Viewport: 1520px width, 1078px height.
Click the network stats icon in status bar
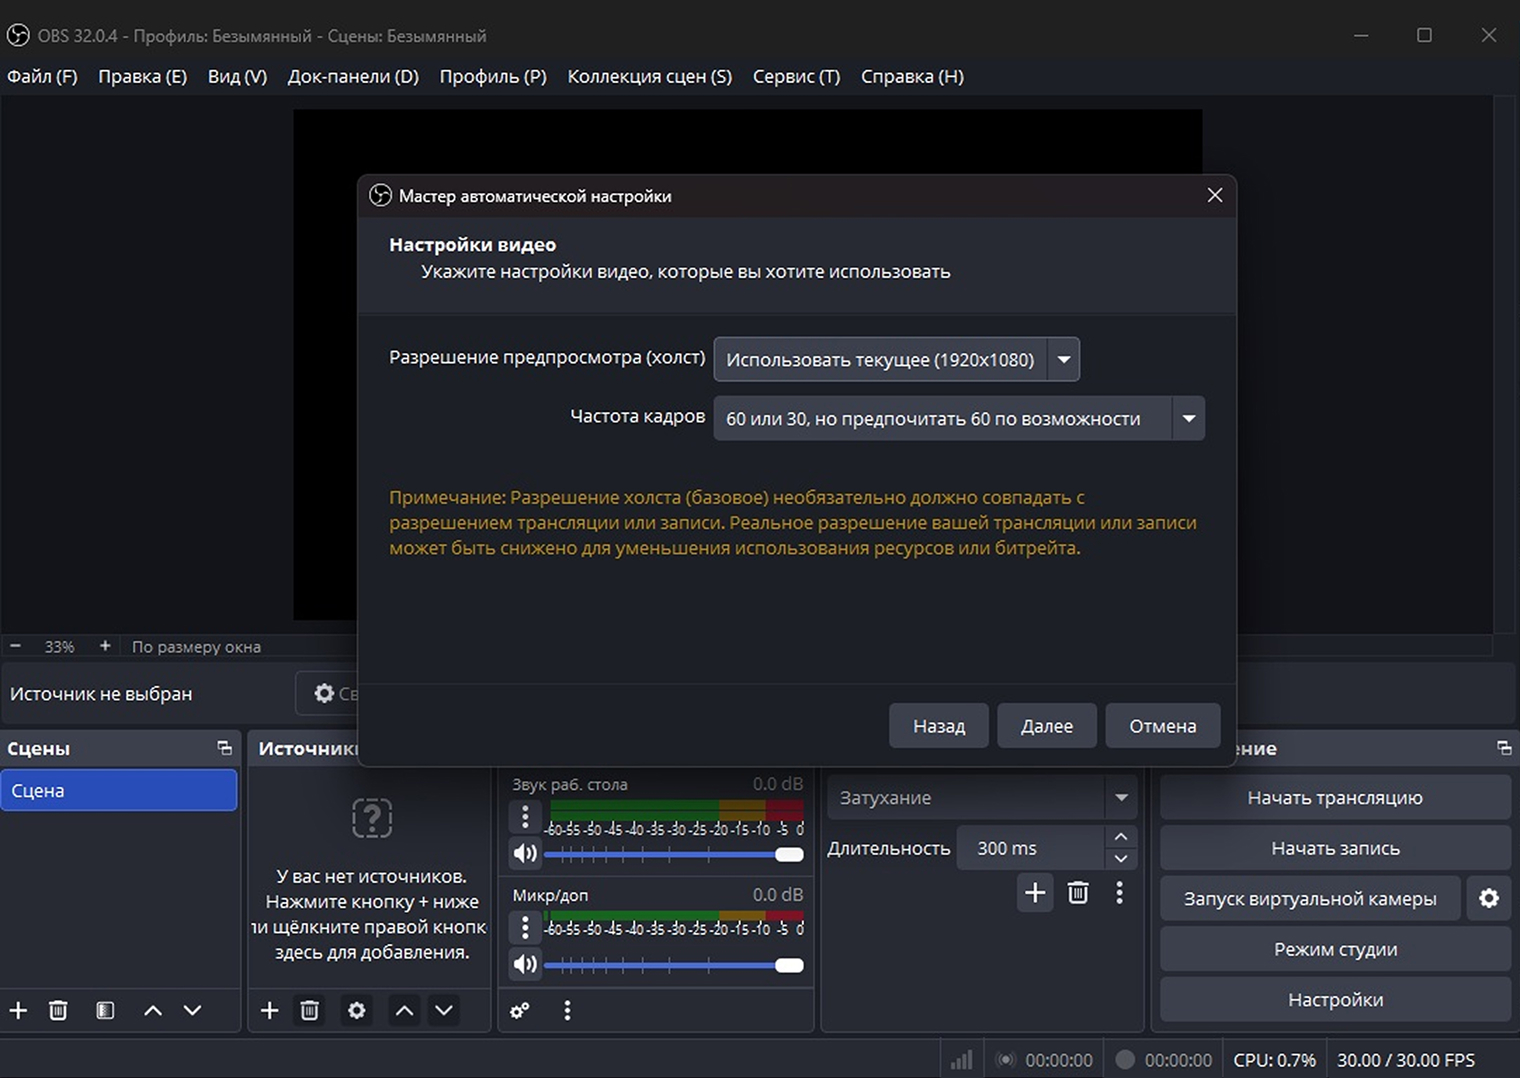click(961, 1058)
